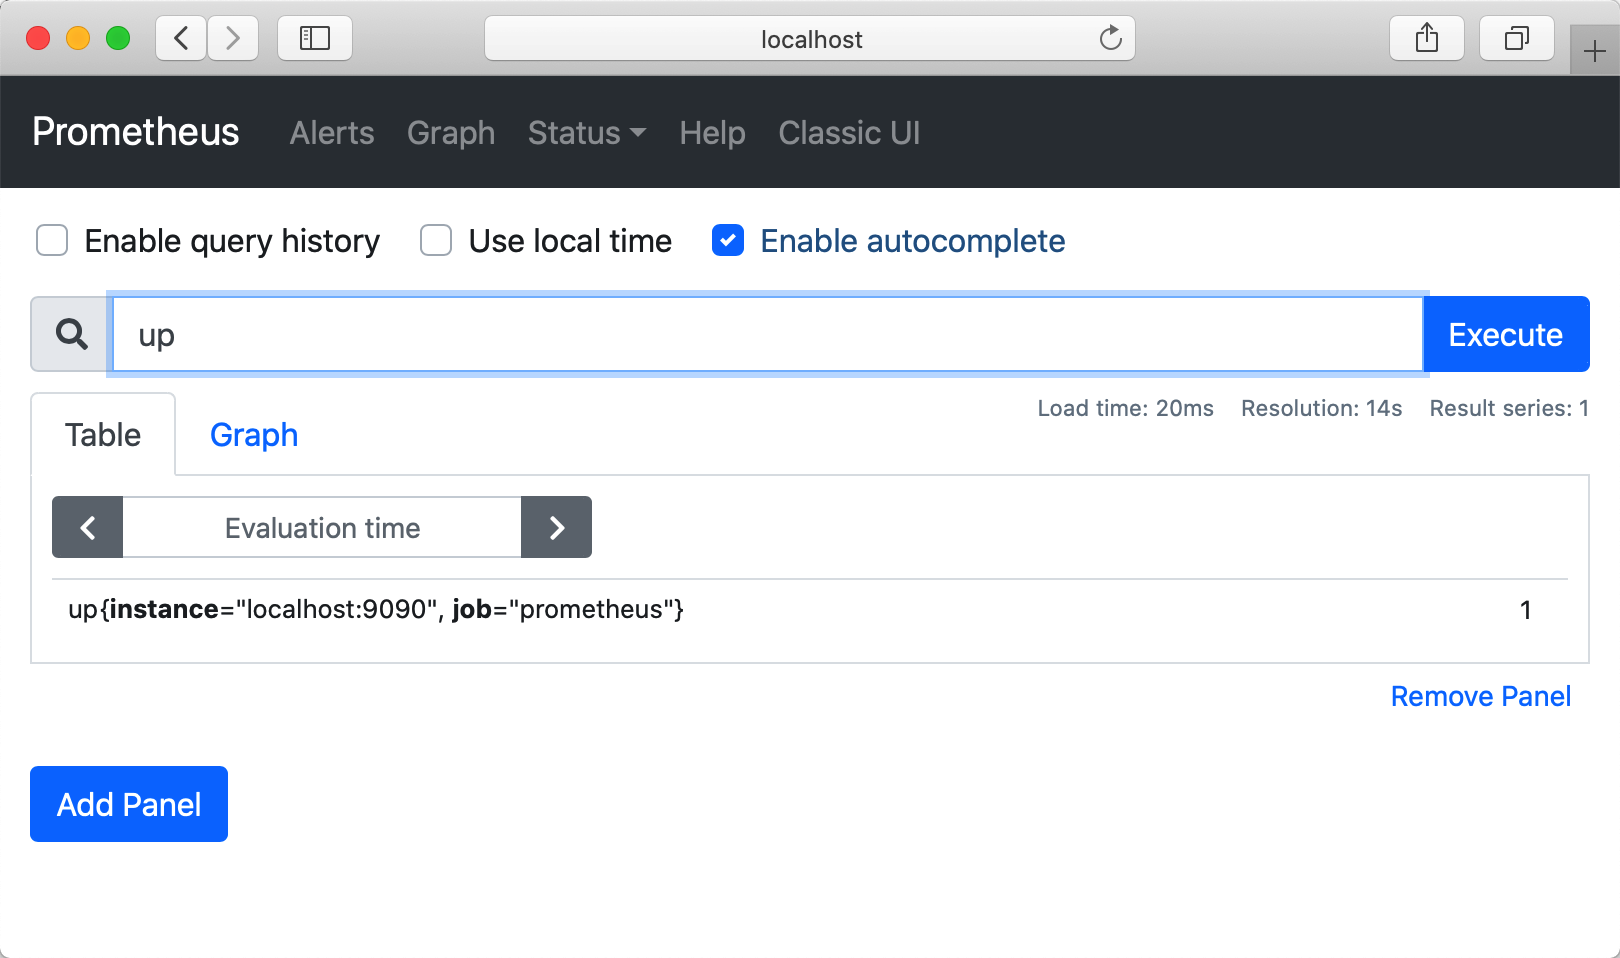
Task: Click the Load time: 20ms text
Action: coord(1125,408)
